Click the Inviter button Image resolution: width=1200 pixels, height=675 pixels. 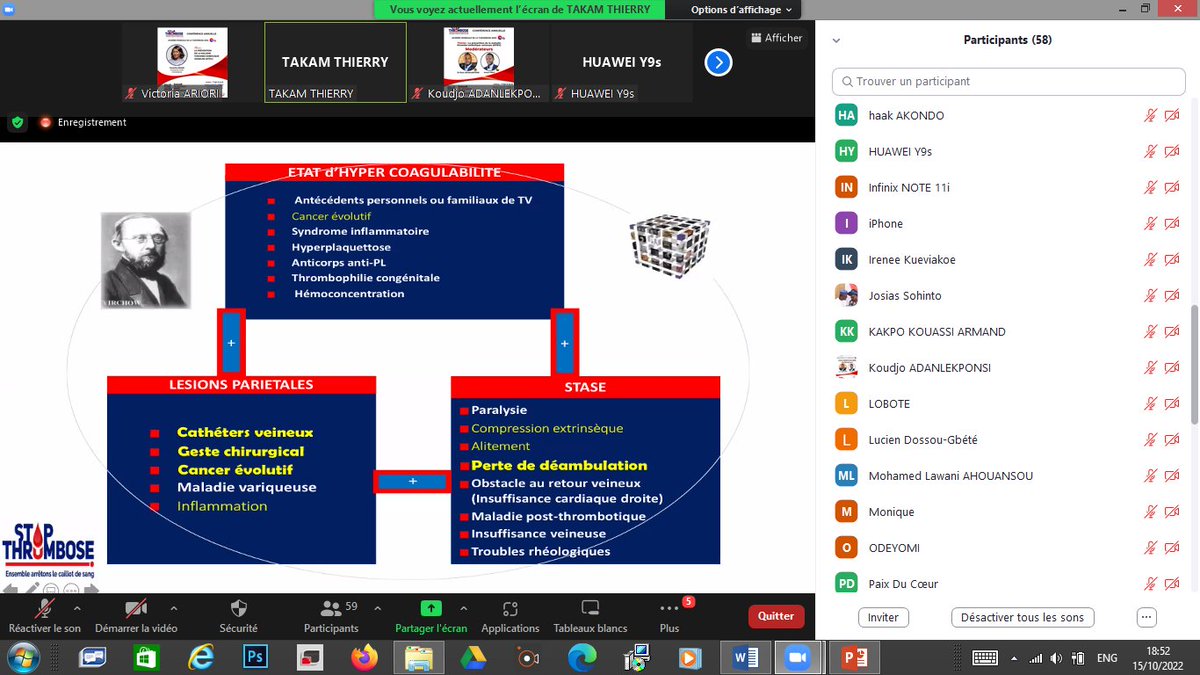coord(883,617)
